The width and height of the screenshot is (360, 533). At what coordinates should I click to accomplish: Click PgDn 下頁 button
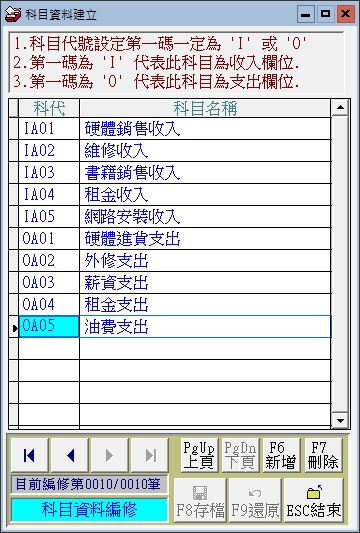[x=240, y=455]
